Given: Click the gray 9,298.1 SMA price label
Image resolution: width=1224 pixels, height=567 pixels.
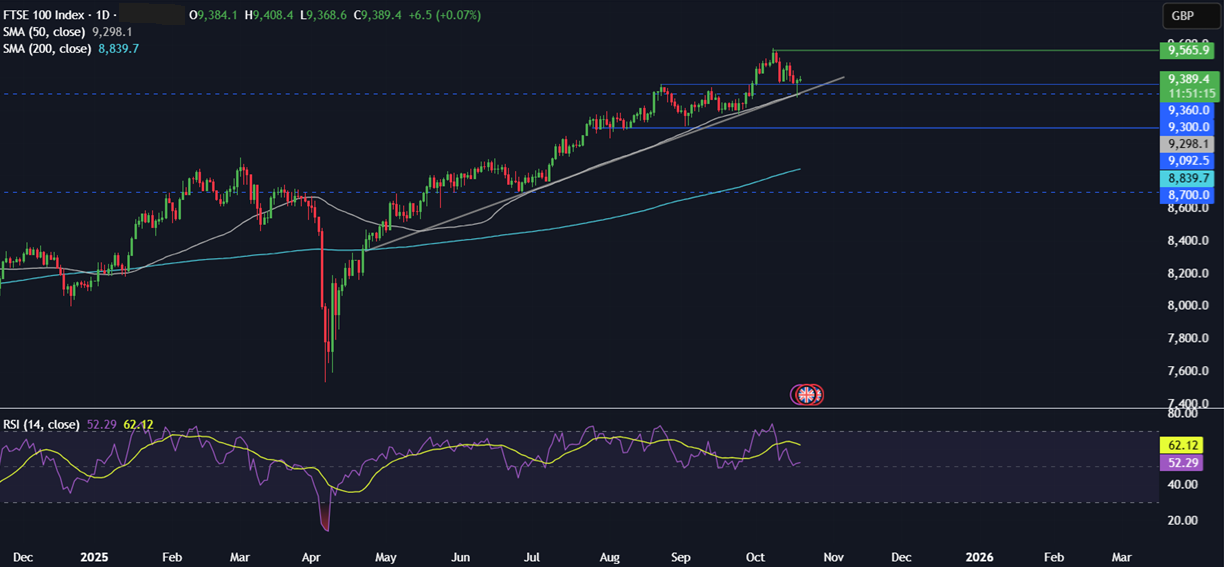Looking at the screenshot, I should click(1187, 144).
